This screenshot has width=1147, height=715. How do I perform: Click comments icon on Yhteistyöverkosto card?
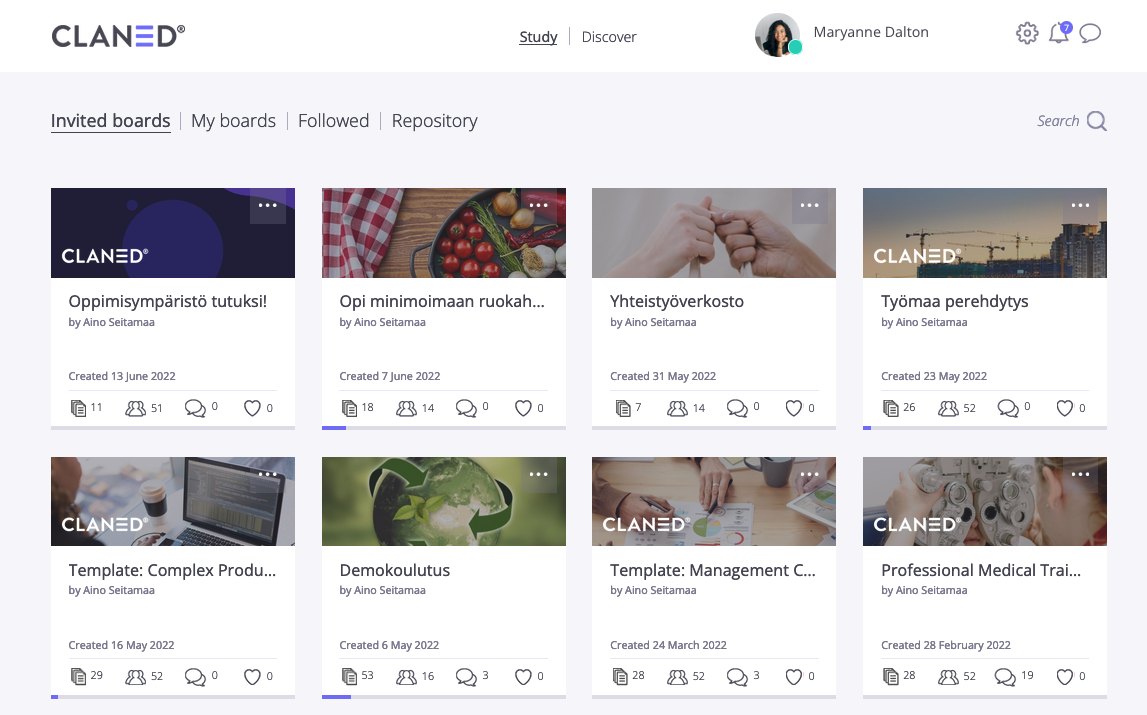click(x=737, y=408)
